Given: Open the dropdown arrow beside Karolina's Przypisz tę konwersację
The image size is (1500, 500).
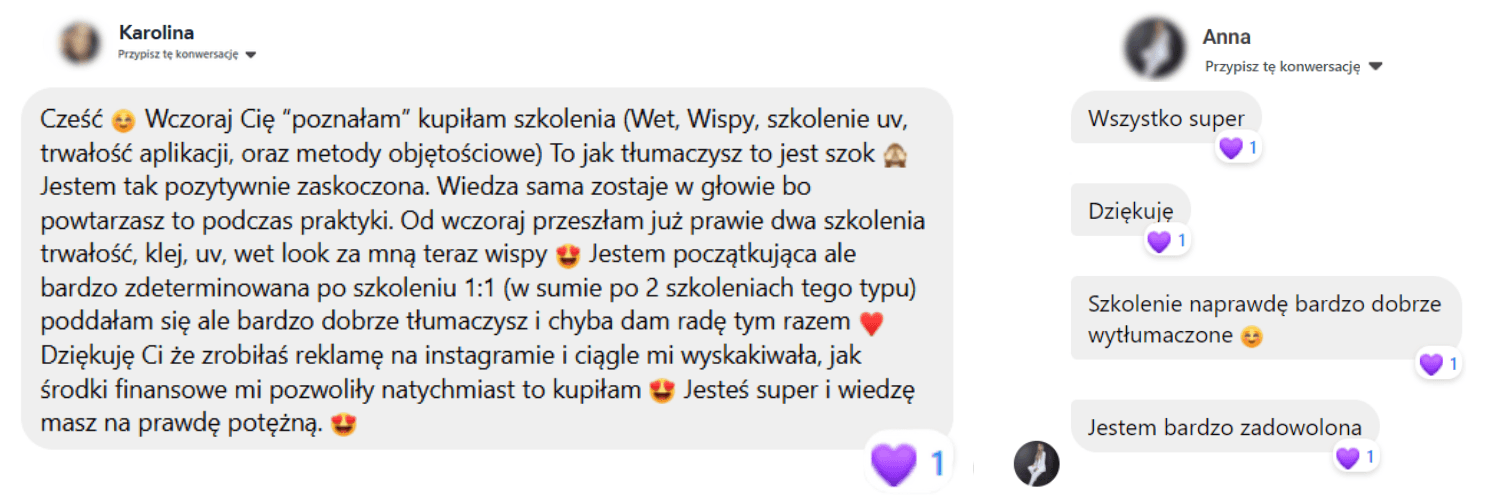Looking at the screenshot, I should point(251,55).
